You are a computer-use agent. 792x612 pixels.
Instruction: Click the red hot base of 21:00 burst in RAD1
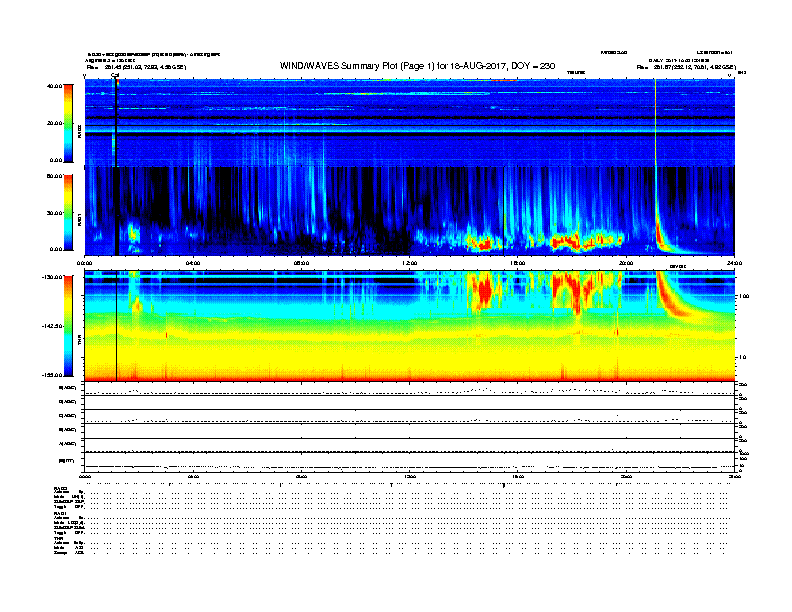point(660,236)
